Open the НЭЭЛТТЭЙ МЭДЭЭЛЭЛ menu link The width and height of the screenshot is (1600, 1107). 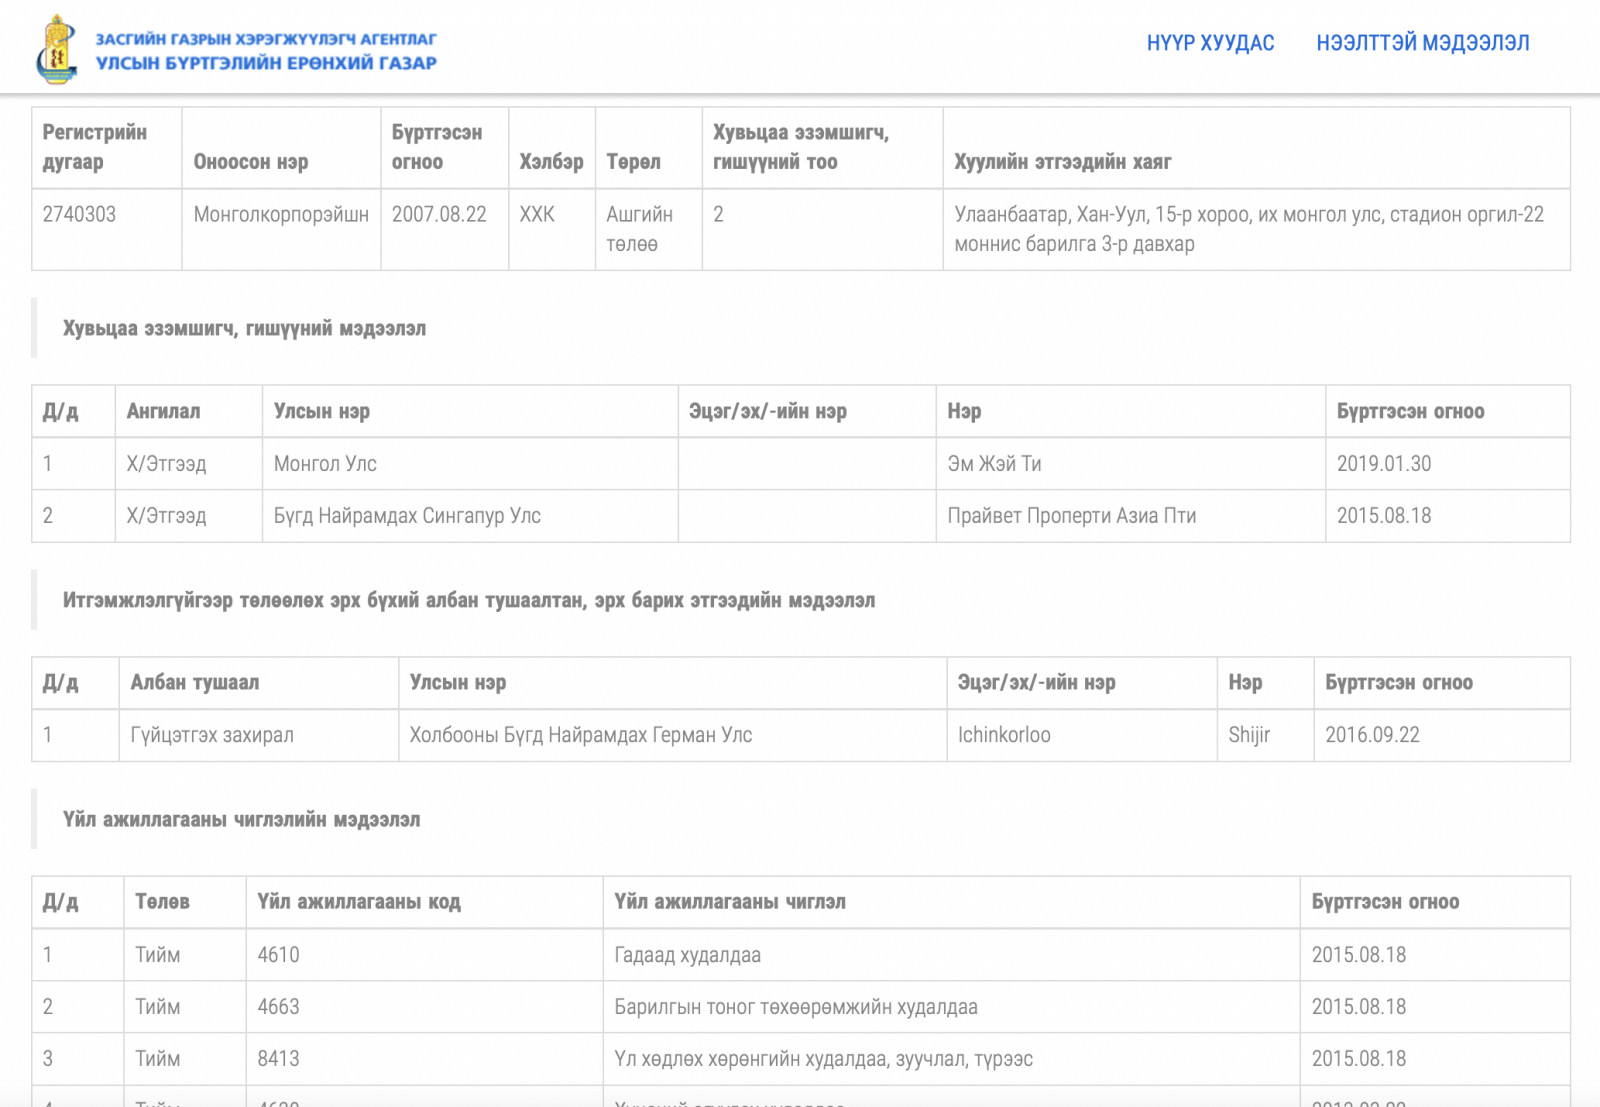pos(1422,43)
